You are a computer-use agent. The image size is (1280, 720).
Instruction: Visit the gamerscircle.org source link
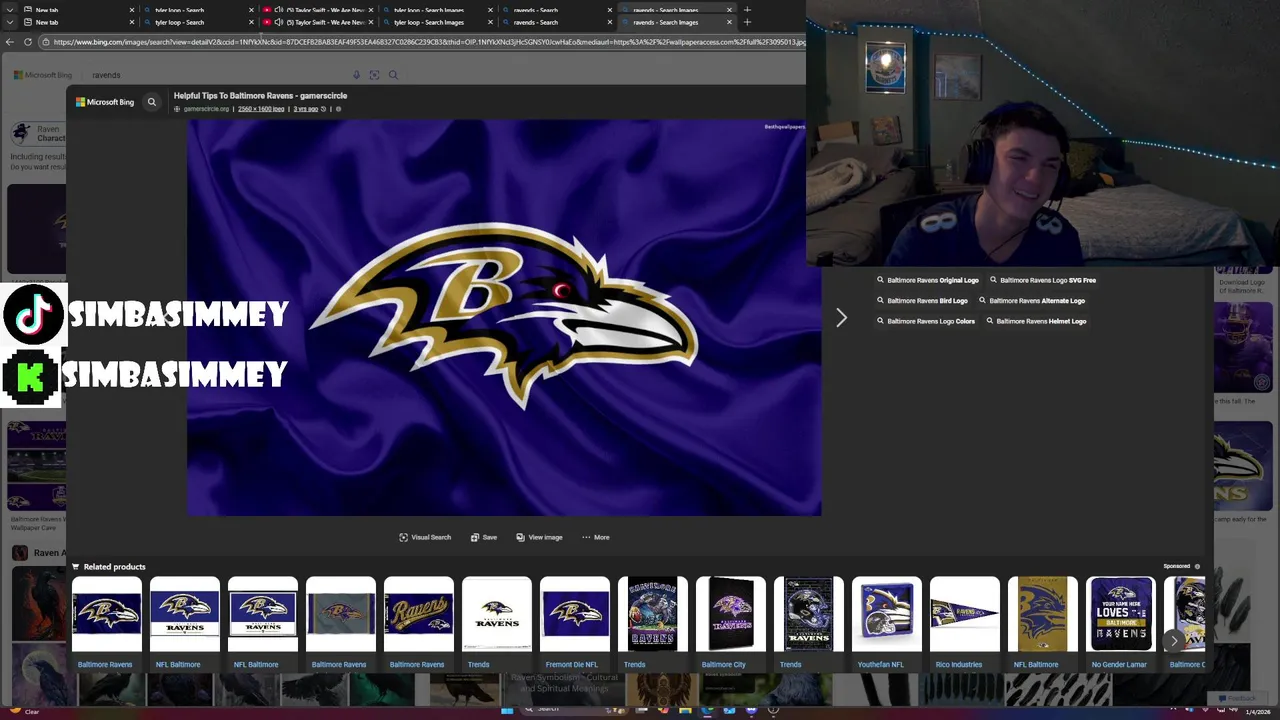(x=206, y=109)
